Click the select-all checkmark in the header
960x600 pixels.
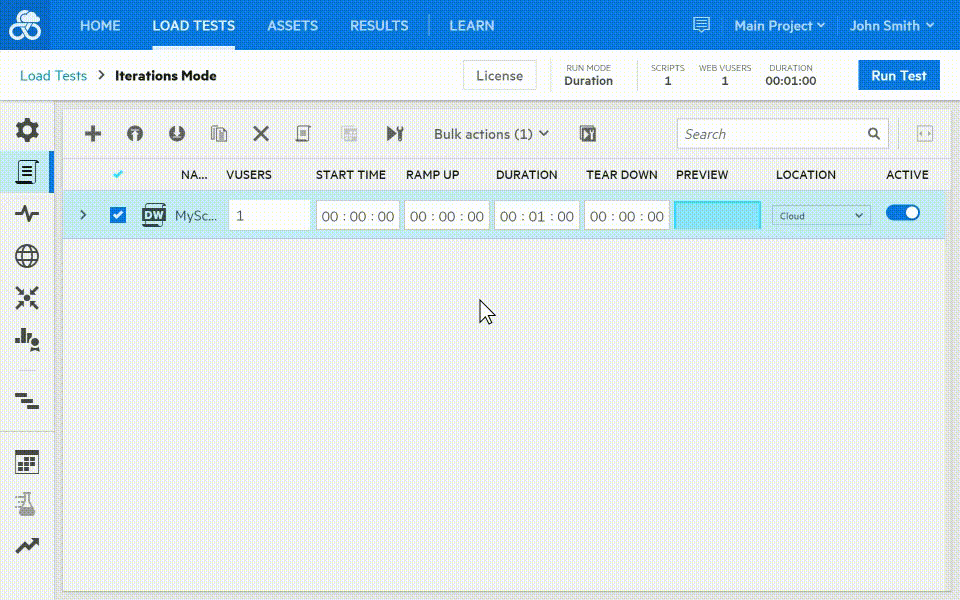pos(118,173)
